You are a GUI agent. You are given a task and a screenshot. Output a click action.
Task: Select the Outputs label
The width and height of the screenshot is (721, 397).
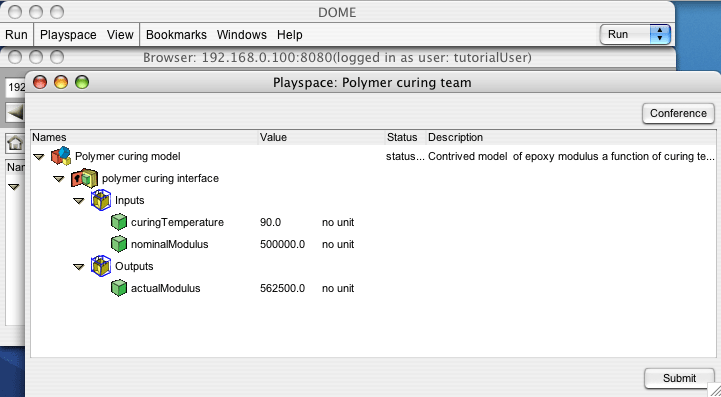pos(134,266)
